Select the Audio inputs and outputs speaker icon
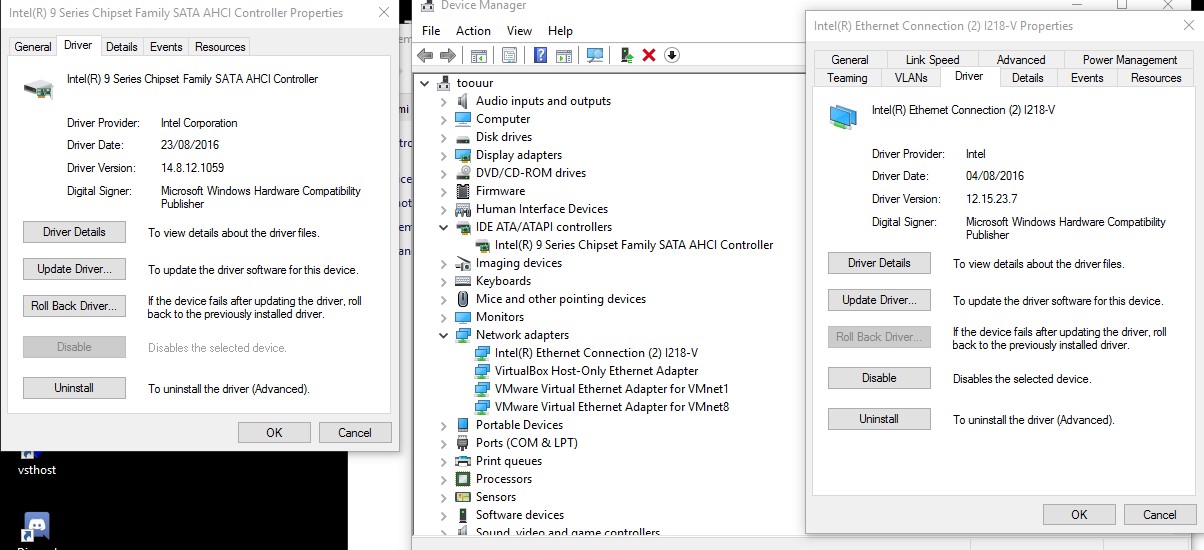 (x=463, y=101)
